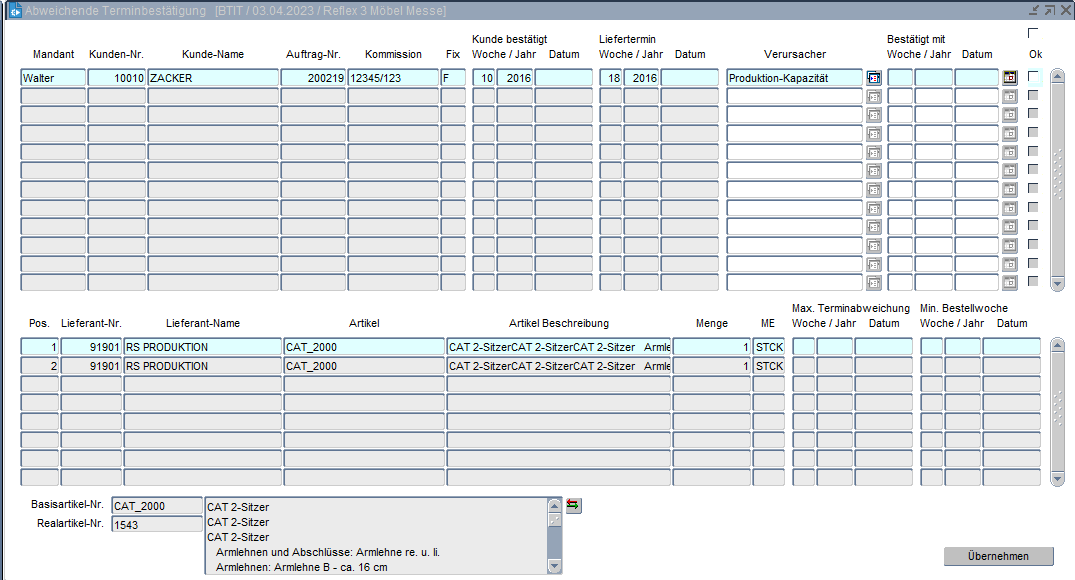Click calendar icon in the second order row

point(1009,97)
